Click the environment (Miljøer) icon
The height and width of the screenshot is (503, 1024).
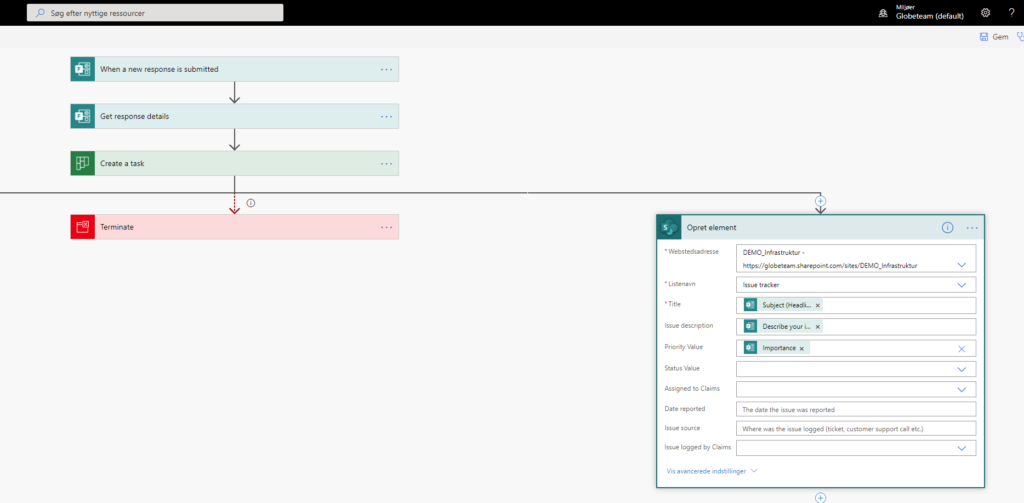pos(884,13)
